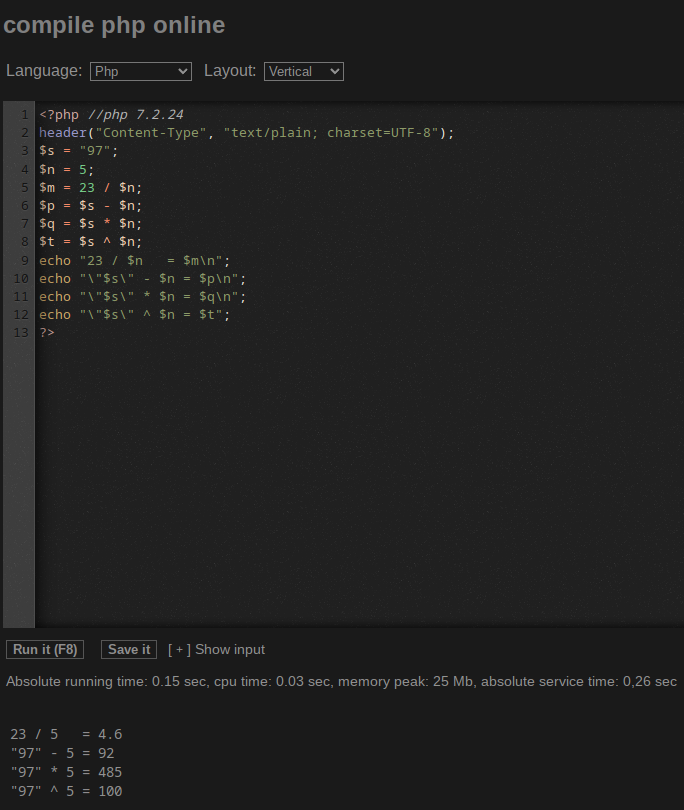Place cursor in line 1 with <?php //php 7.2.24
684x810 pixels.
pos(111,115)
